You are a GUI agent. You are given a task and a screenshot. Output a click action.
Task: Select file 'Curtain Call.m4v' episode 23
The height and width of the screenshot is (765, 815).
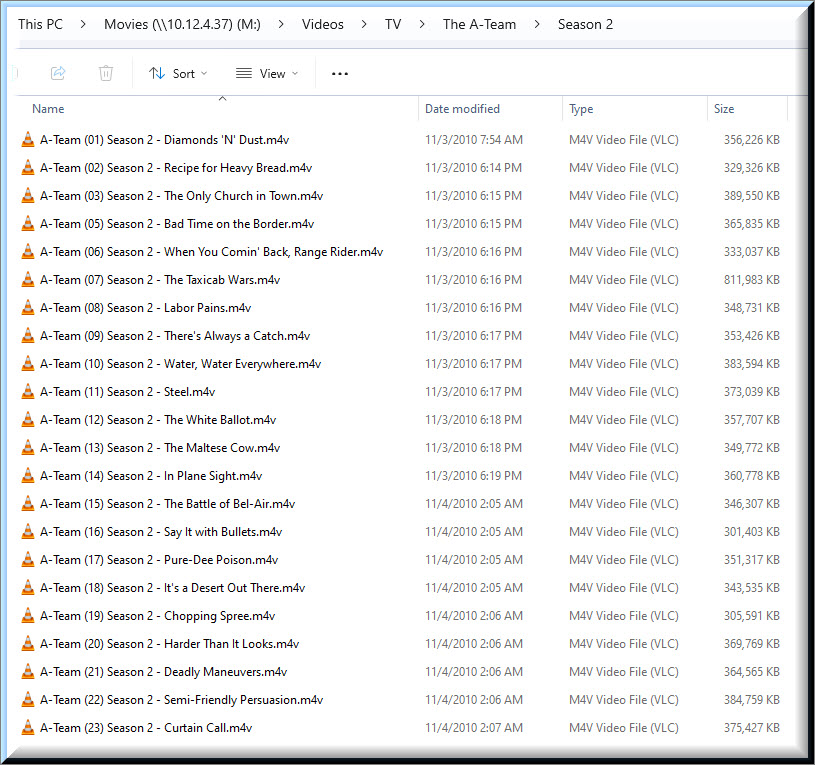pos(146,728)
